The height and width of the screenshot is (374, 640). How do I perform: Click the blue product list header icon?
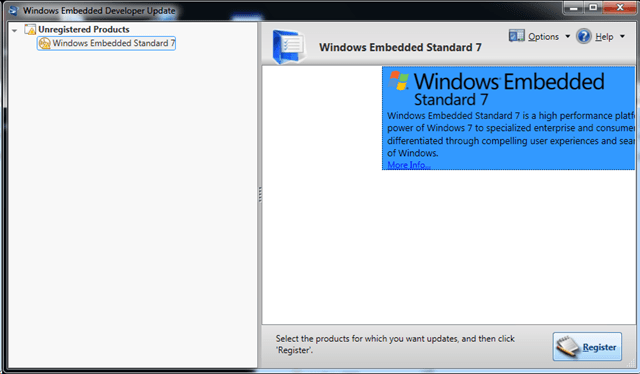point(289,47)
